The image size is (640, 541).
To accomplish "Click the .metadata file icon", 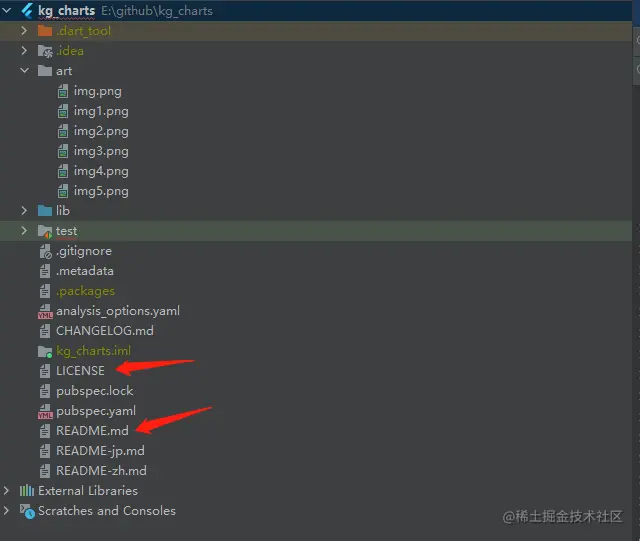I will click(45, 271).
